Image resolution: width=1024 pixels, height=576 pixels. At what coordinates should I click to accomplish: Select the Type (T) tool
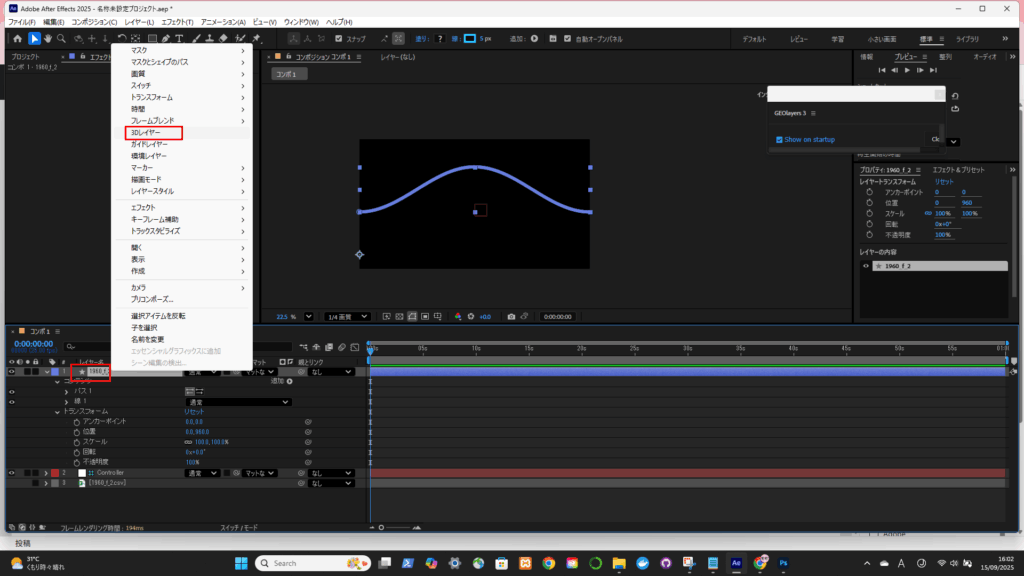(x=179, y=39)
